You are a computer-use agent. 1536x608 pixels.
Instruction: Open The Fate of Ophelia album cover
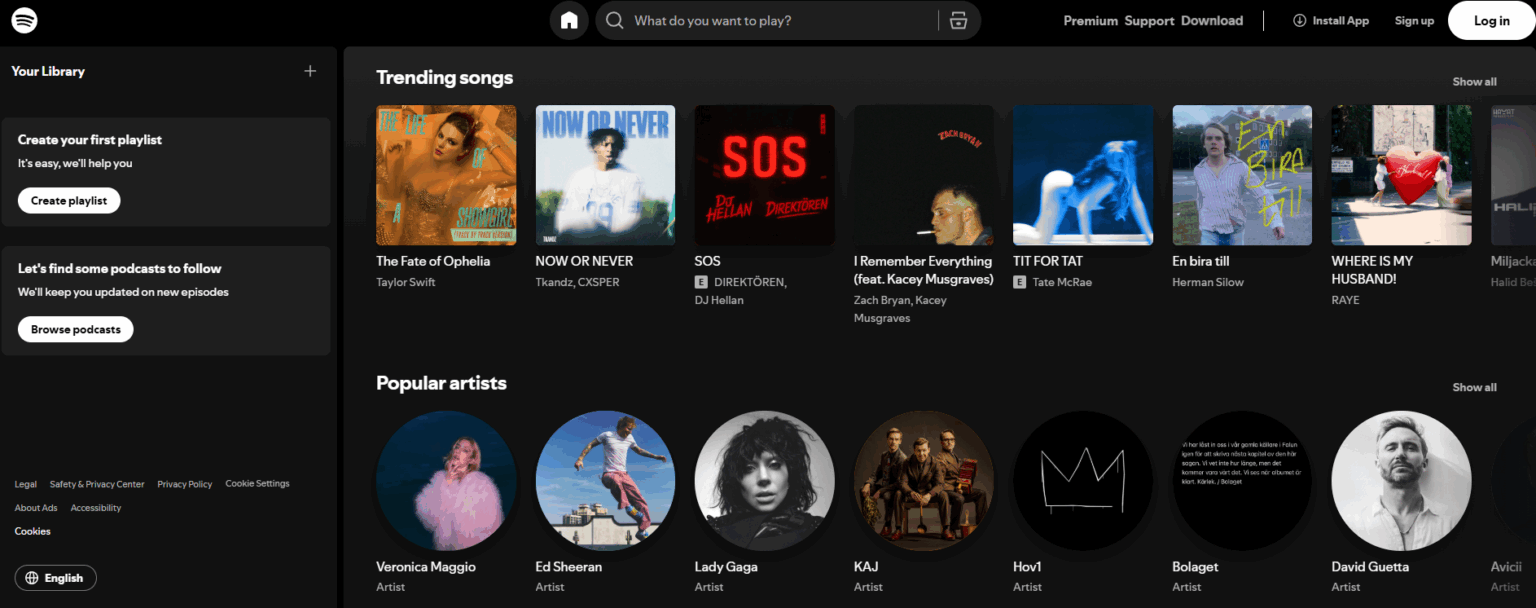[x=446, y=175]
